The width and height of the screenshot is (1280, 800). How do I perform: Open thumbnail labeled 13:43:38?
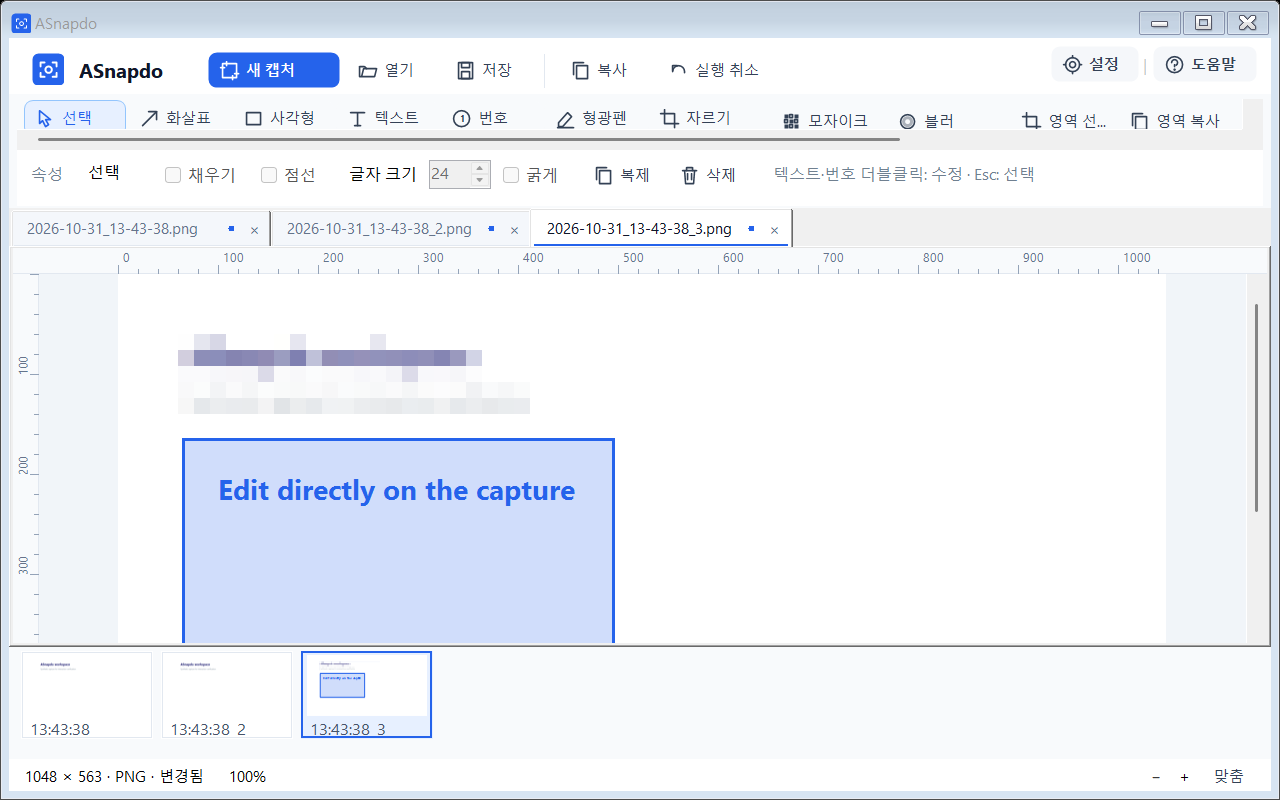point(87,695)
